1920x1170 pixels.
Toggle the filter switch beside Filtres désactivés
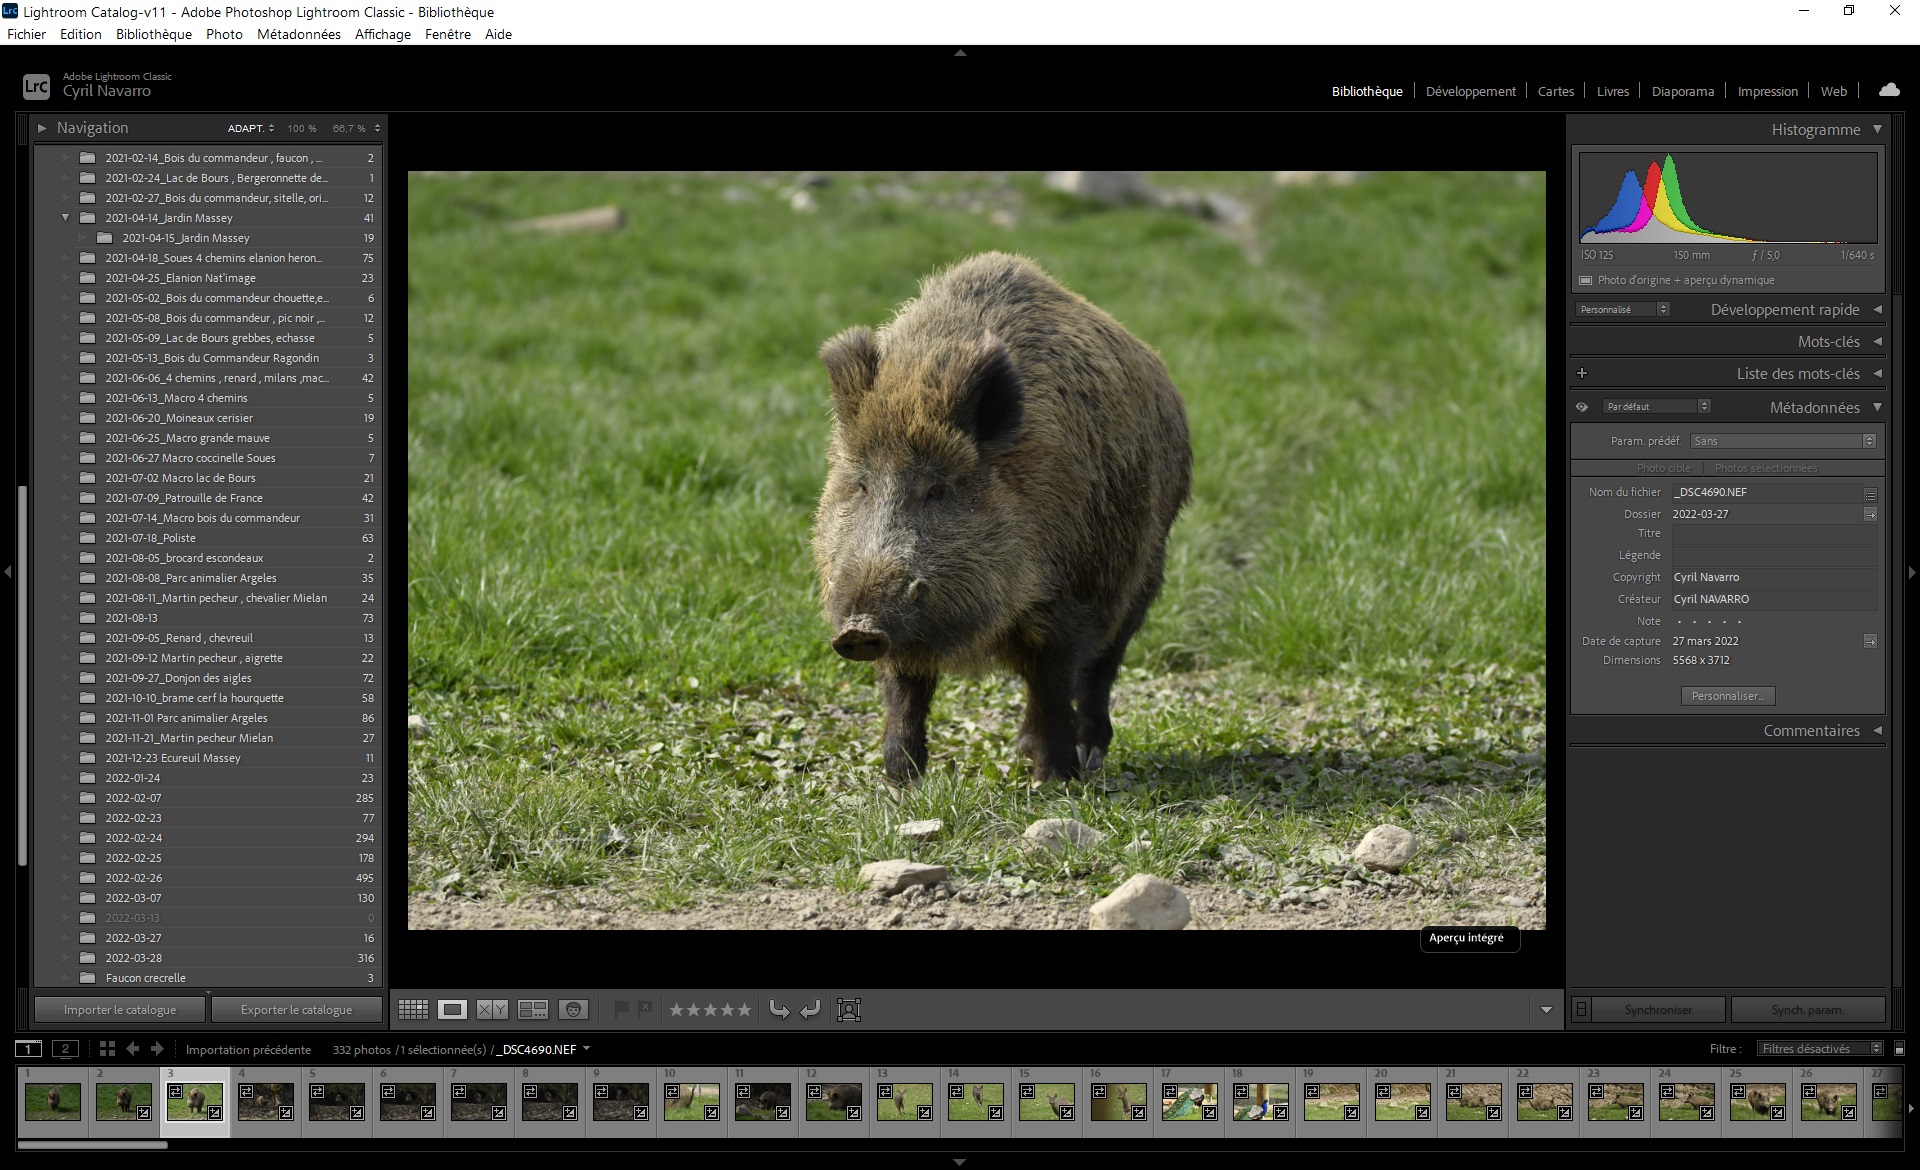pyautogui.click(x=1899, y=1049)
